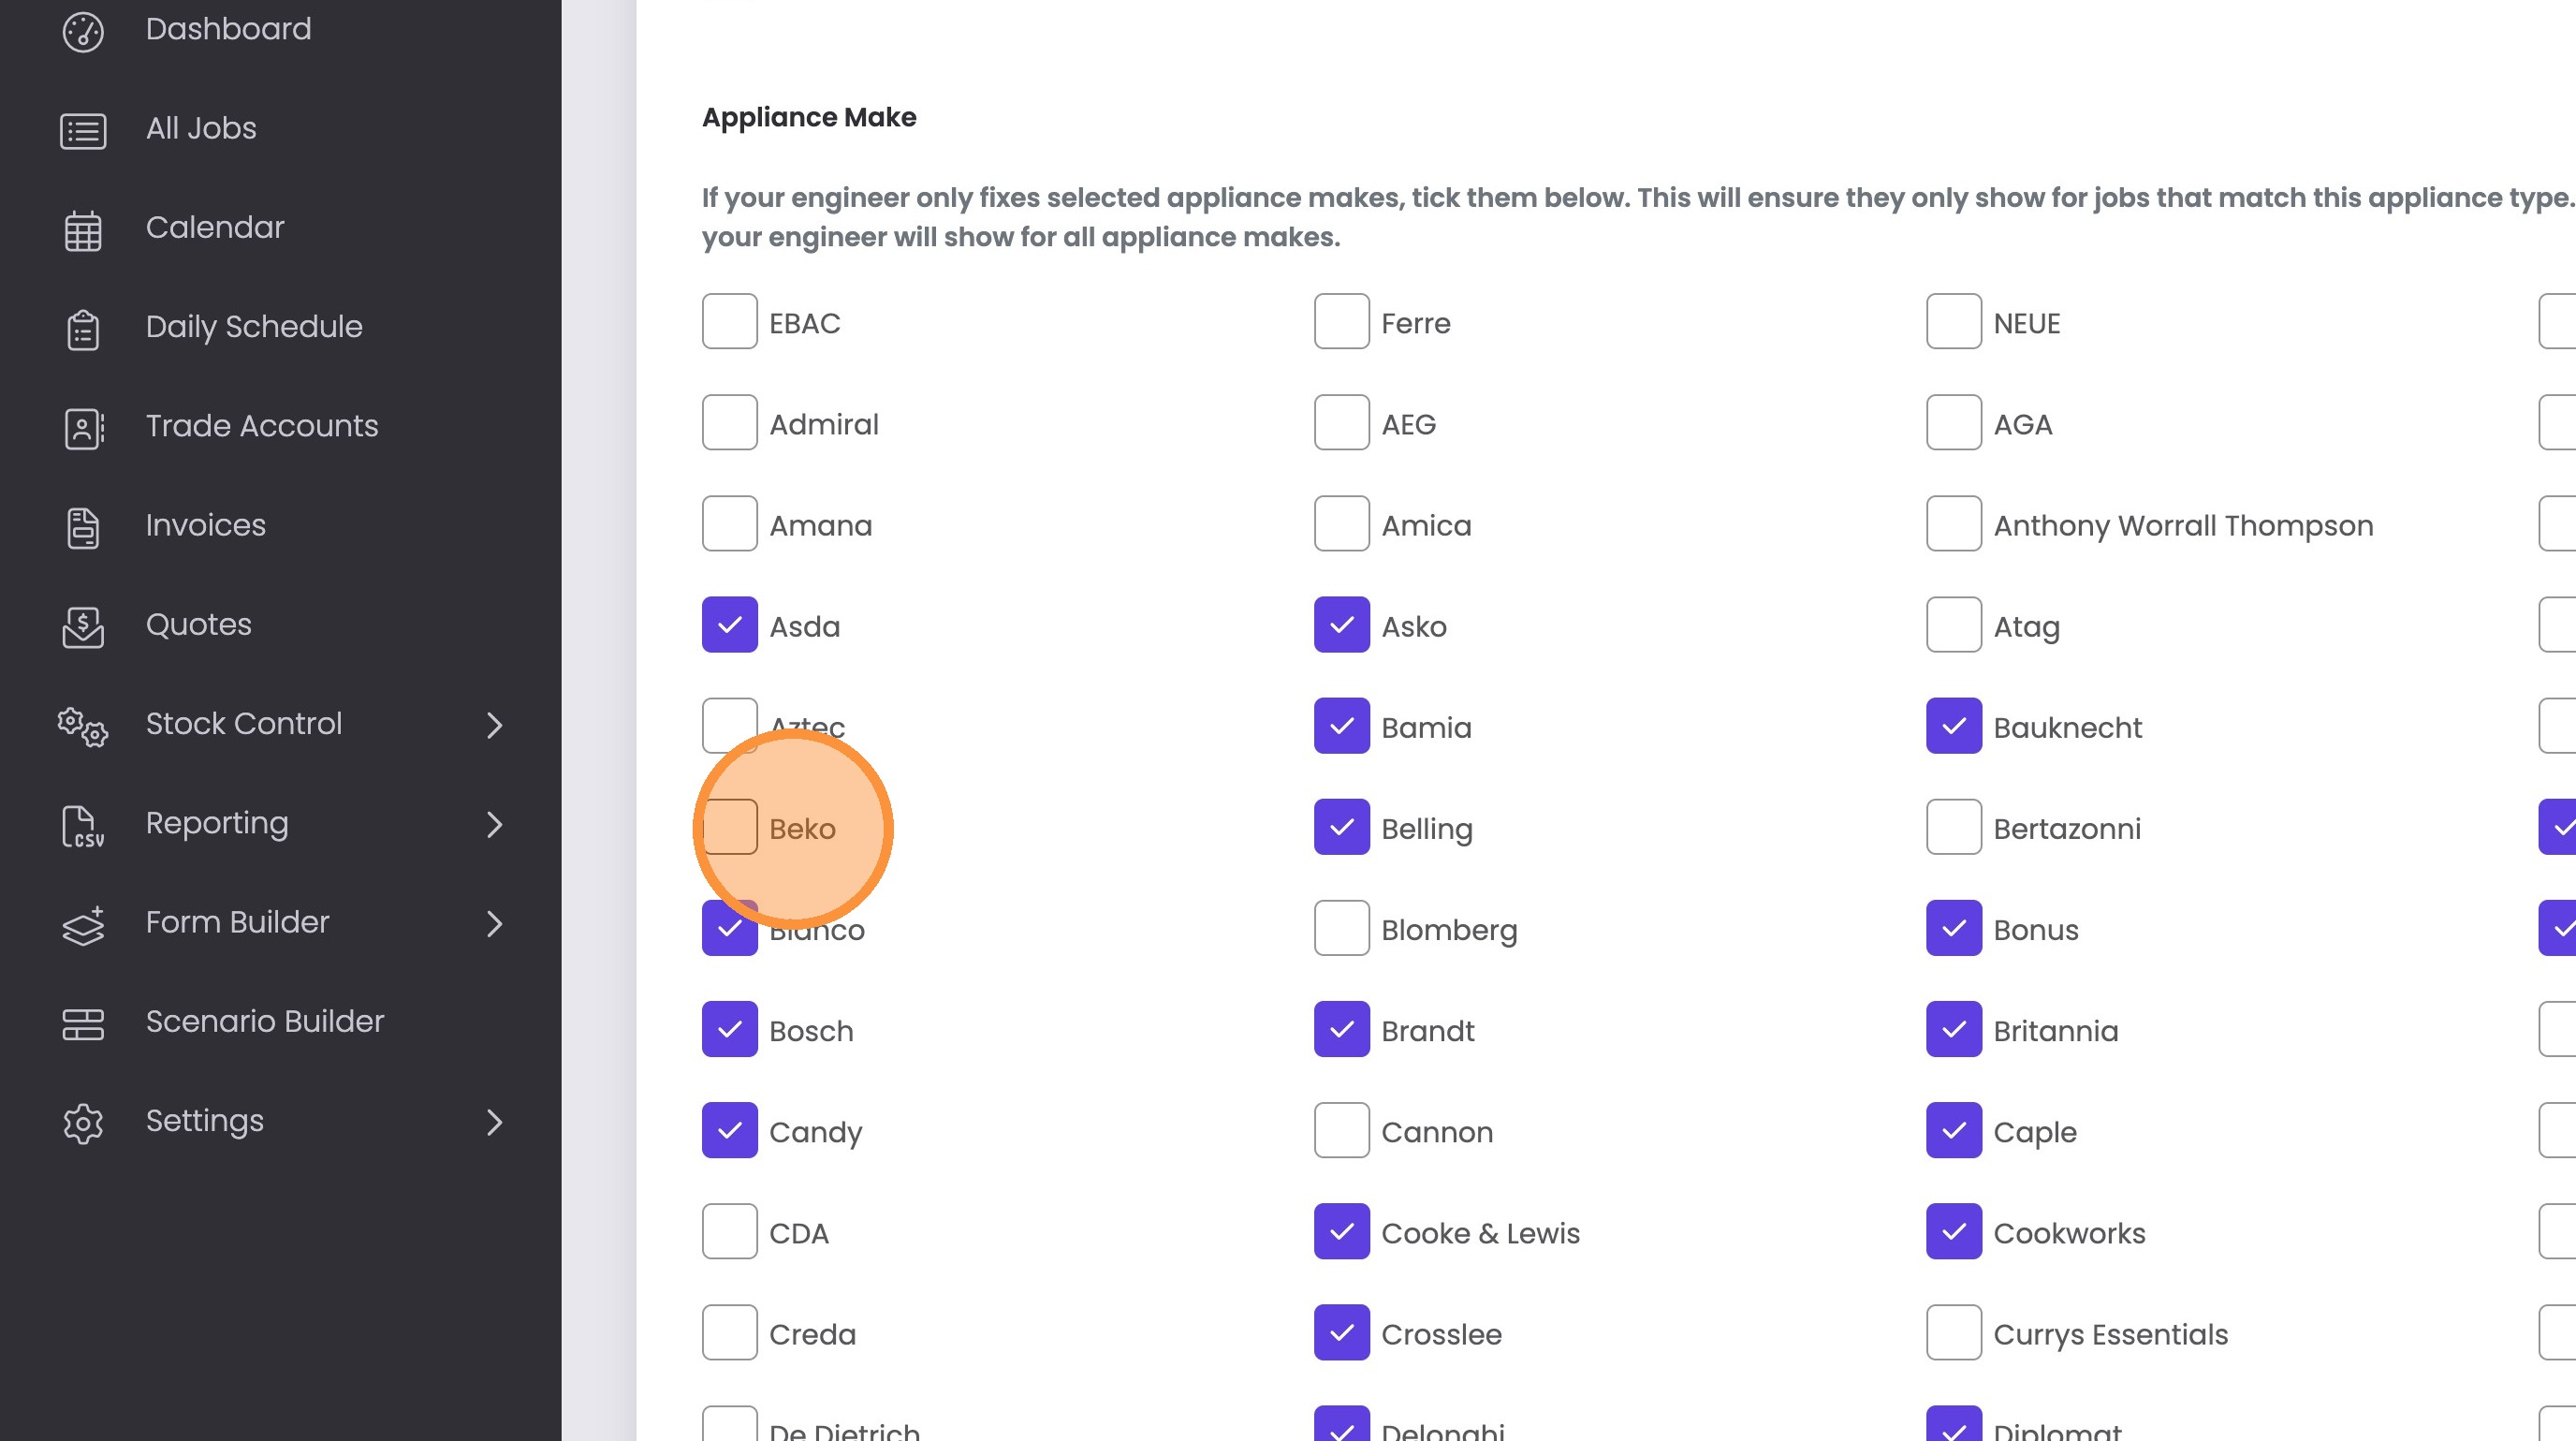Uncheck the Bosch appliance make
Viewport: 2576px width, 1441px height.
730,1029
